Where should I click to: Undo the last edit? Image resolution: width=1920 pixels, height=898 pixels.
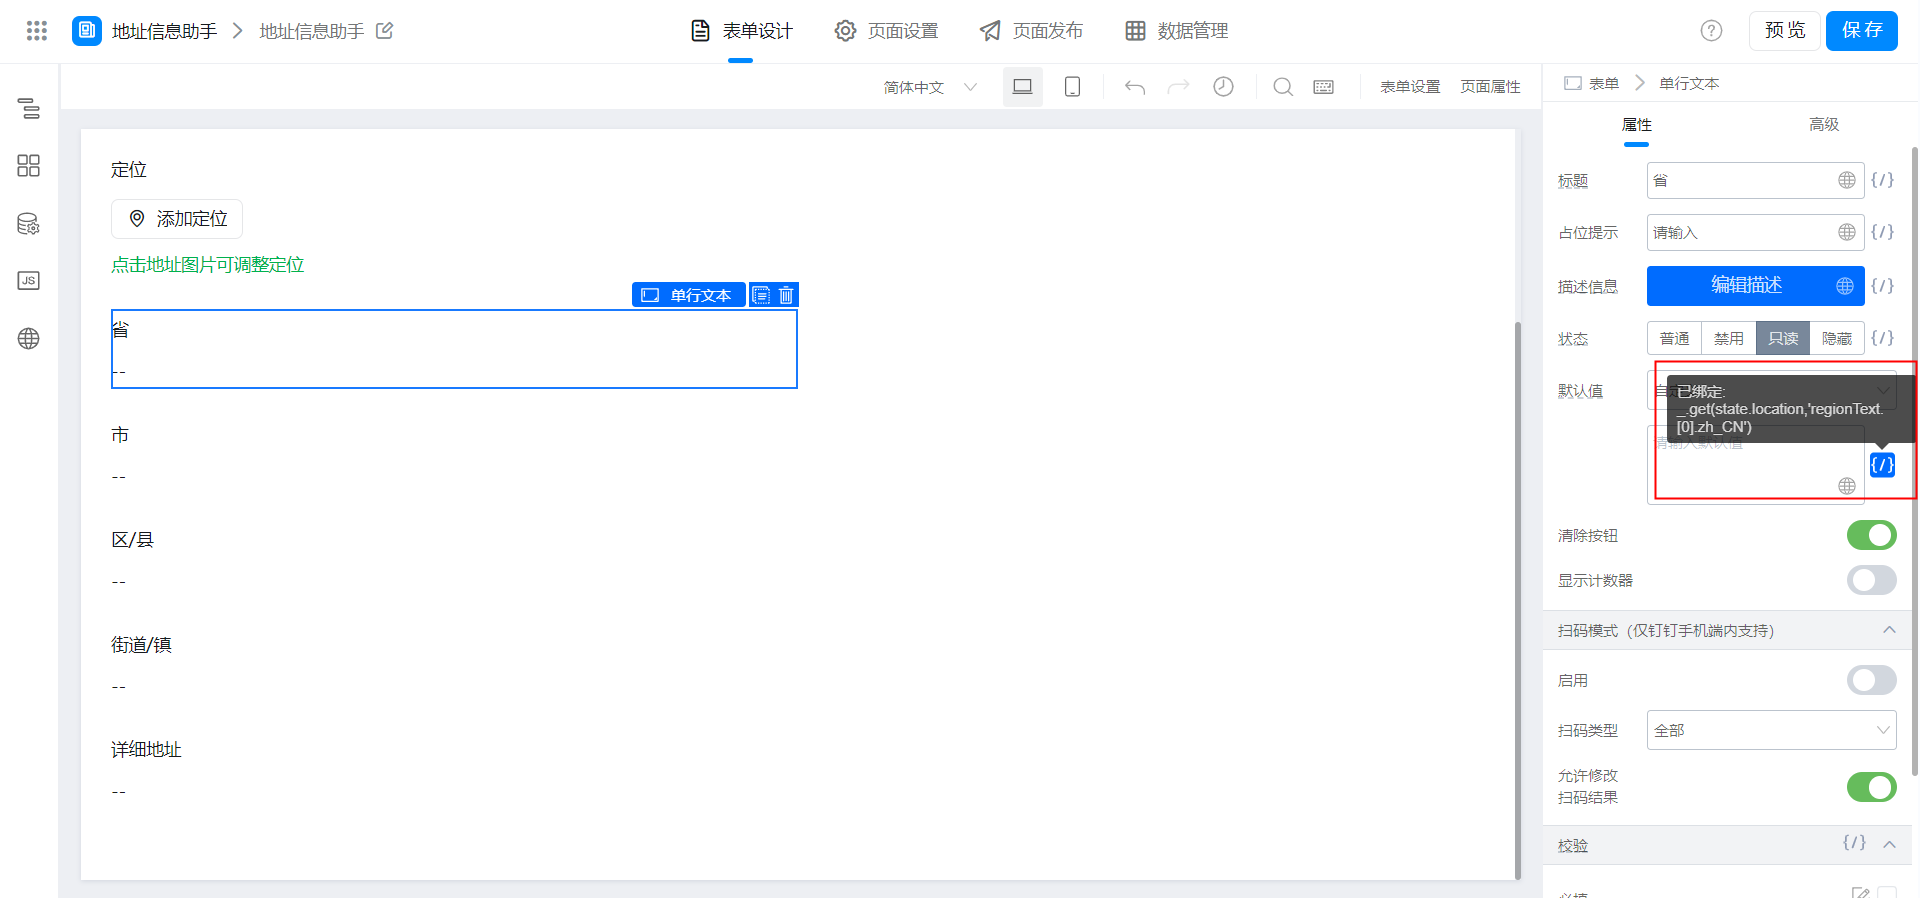pyautogui.click(x=1135, y=87)
